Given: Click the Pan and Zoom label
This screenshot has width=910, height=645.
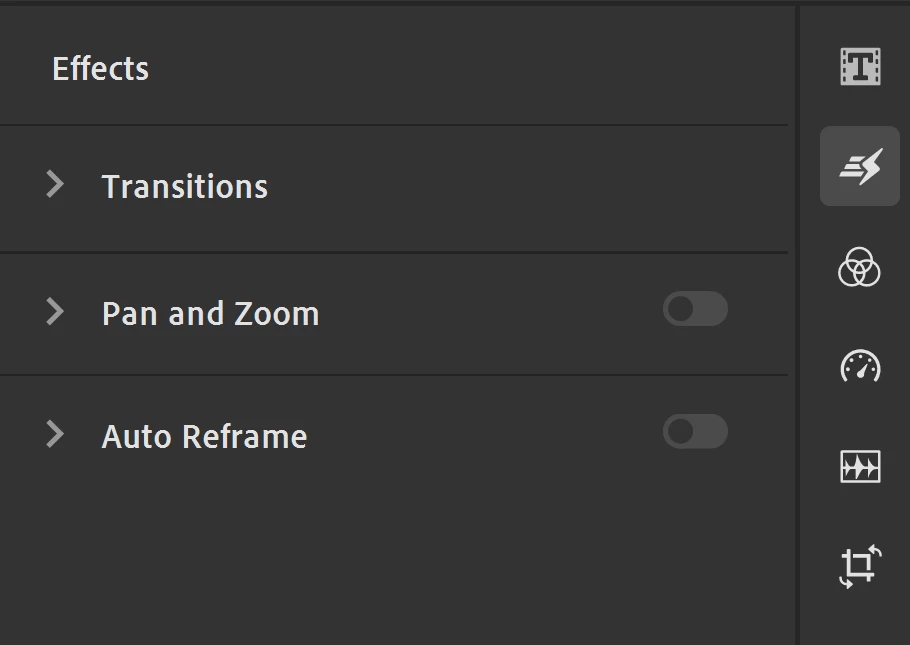Looking at the screenshot, I should point(210,314).
